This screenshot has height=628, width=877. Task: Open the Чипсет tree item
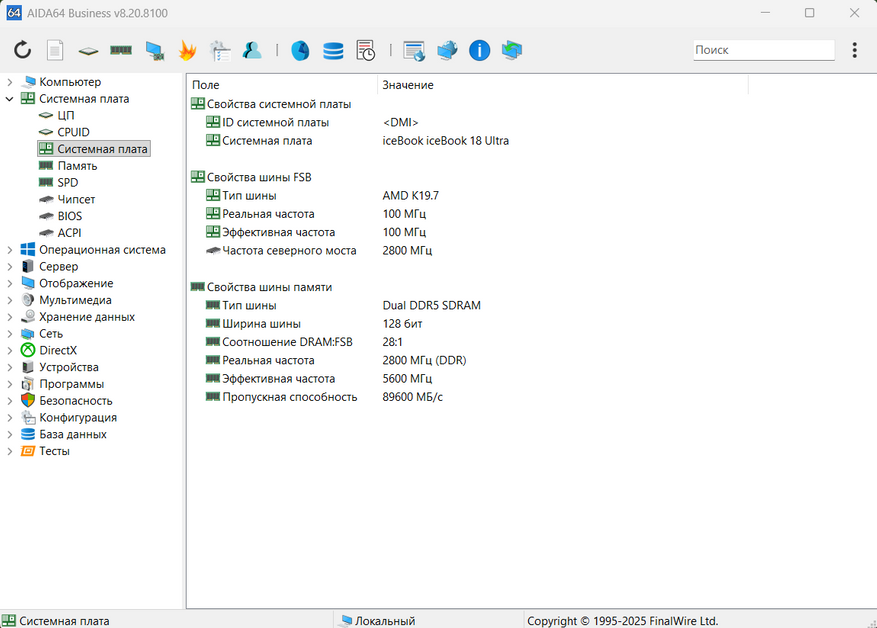point(76,199)
